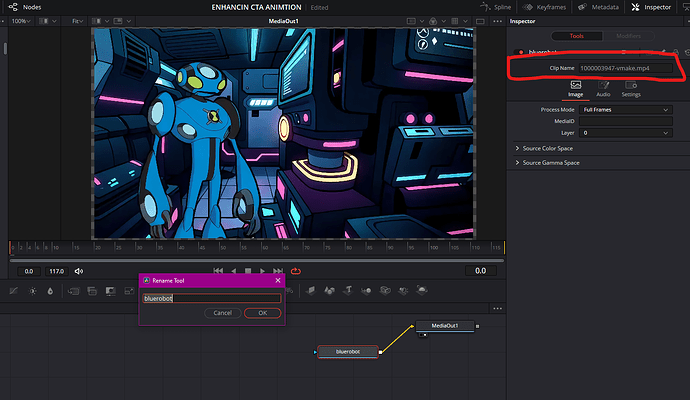690x400 pixels.
Task: Stop playback
Action: (248, 271)
